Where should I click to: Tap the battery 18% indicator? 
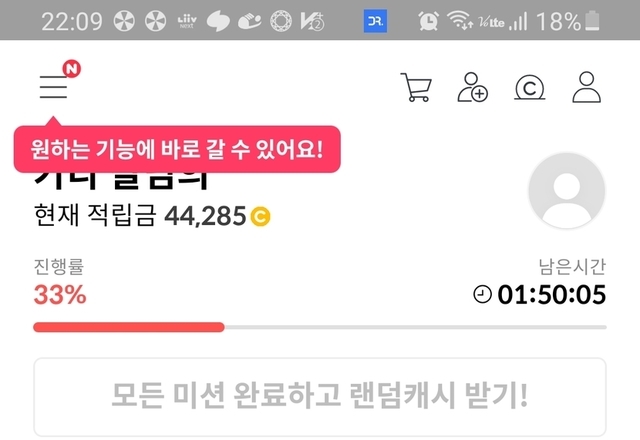click(568, 21)
